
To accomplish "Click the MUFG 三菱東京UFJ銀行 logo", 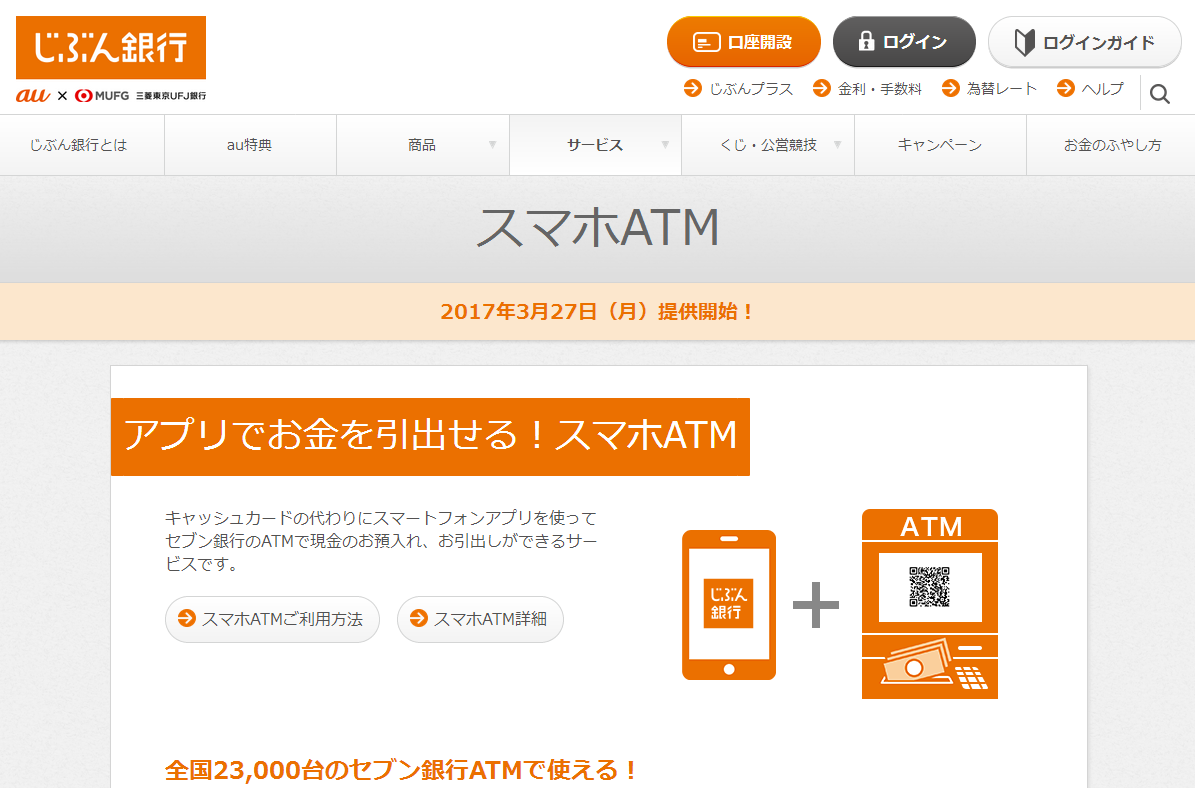I will coord(140,95).
